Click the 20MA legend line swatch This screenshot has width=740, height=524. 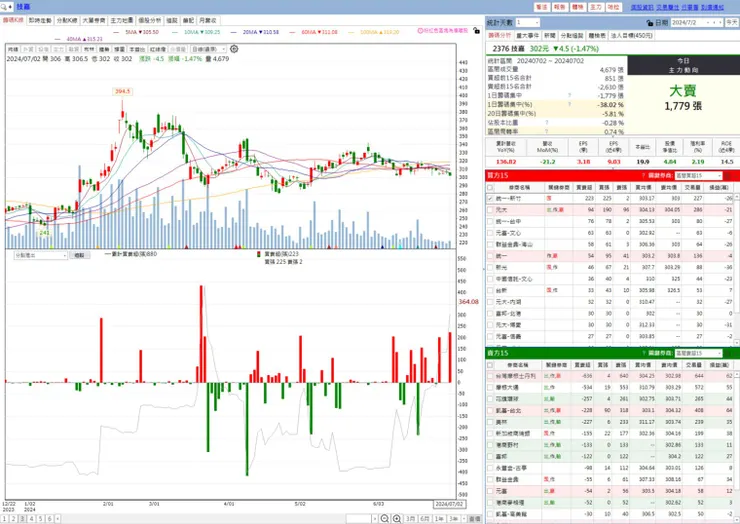pos(234,32)
